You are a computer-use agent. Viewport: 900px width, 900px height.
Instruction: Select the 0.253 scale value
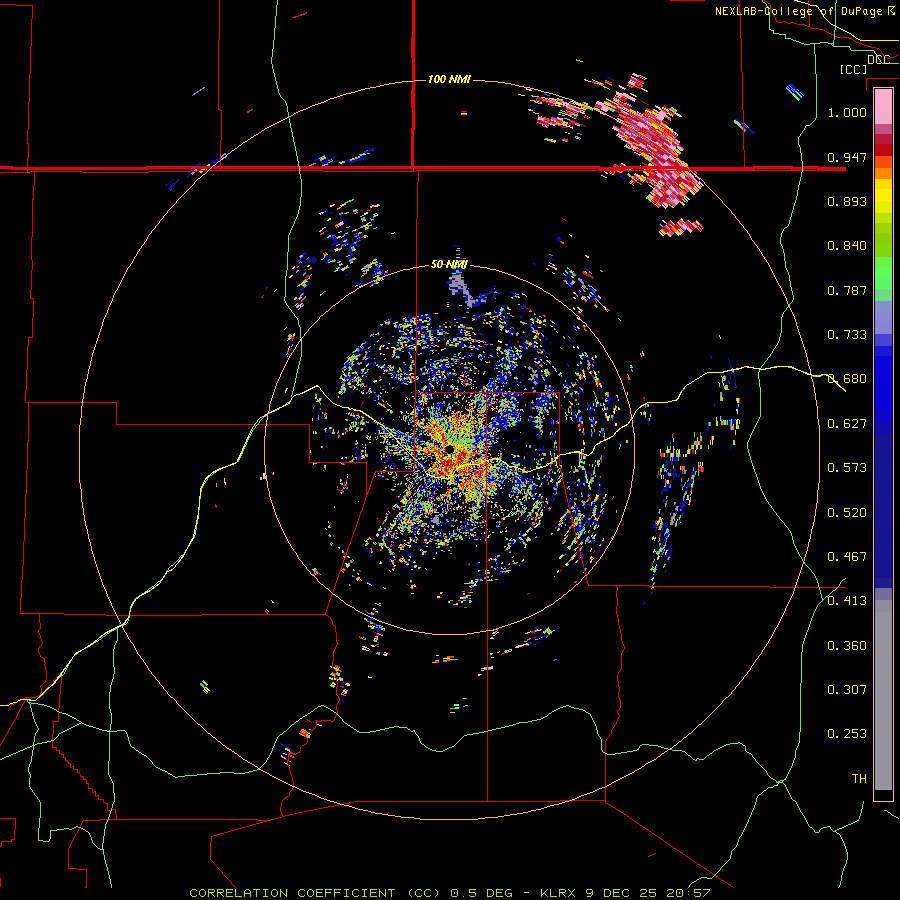[847, 734]
